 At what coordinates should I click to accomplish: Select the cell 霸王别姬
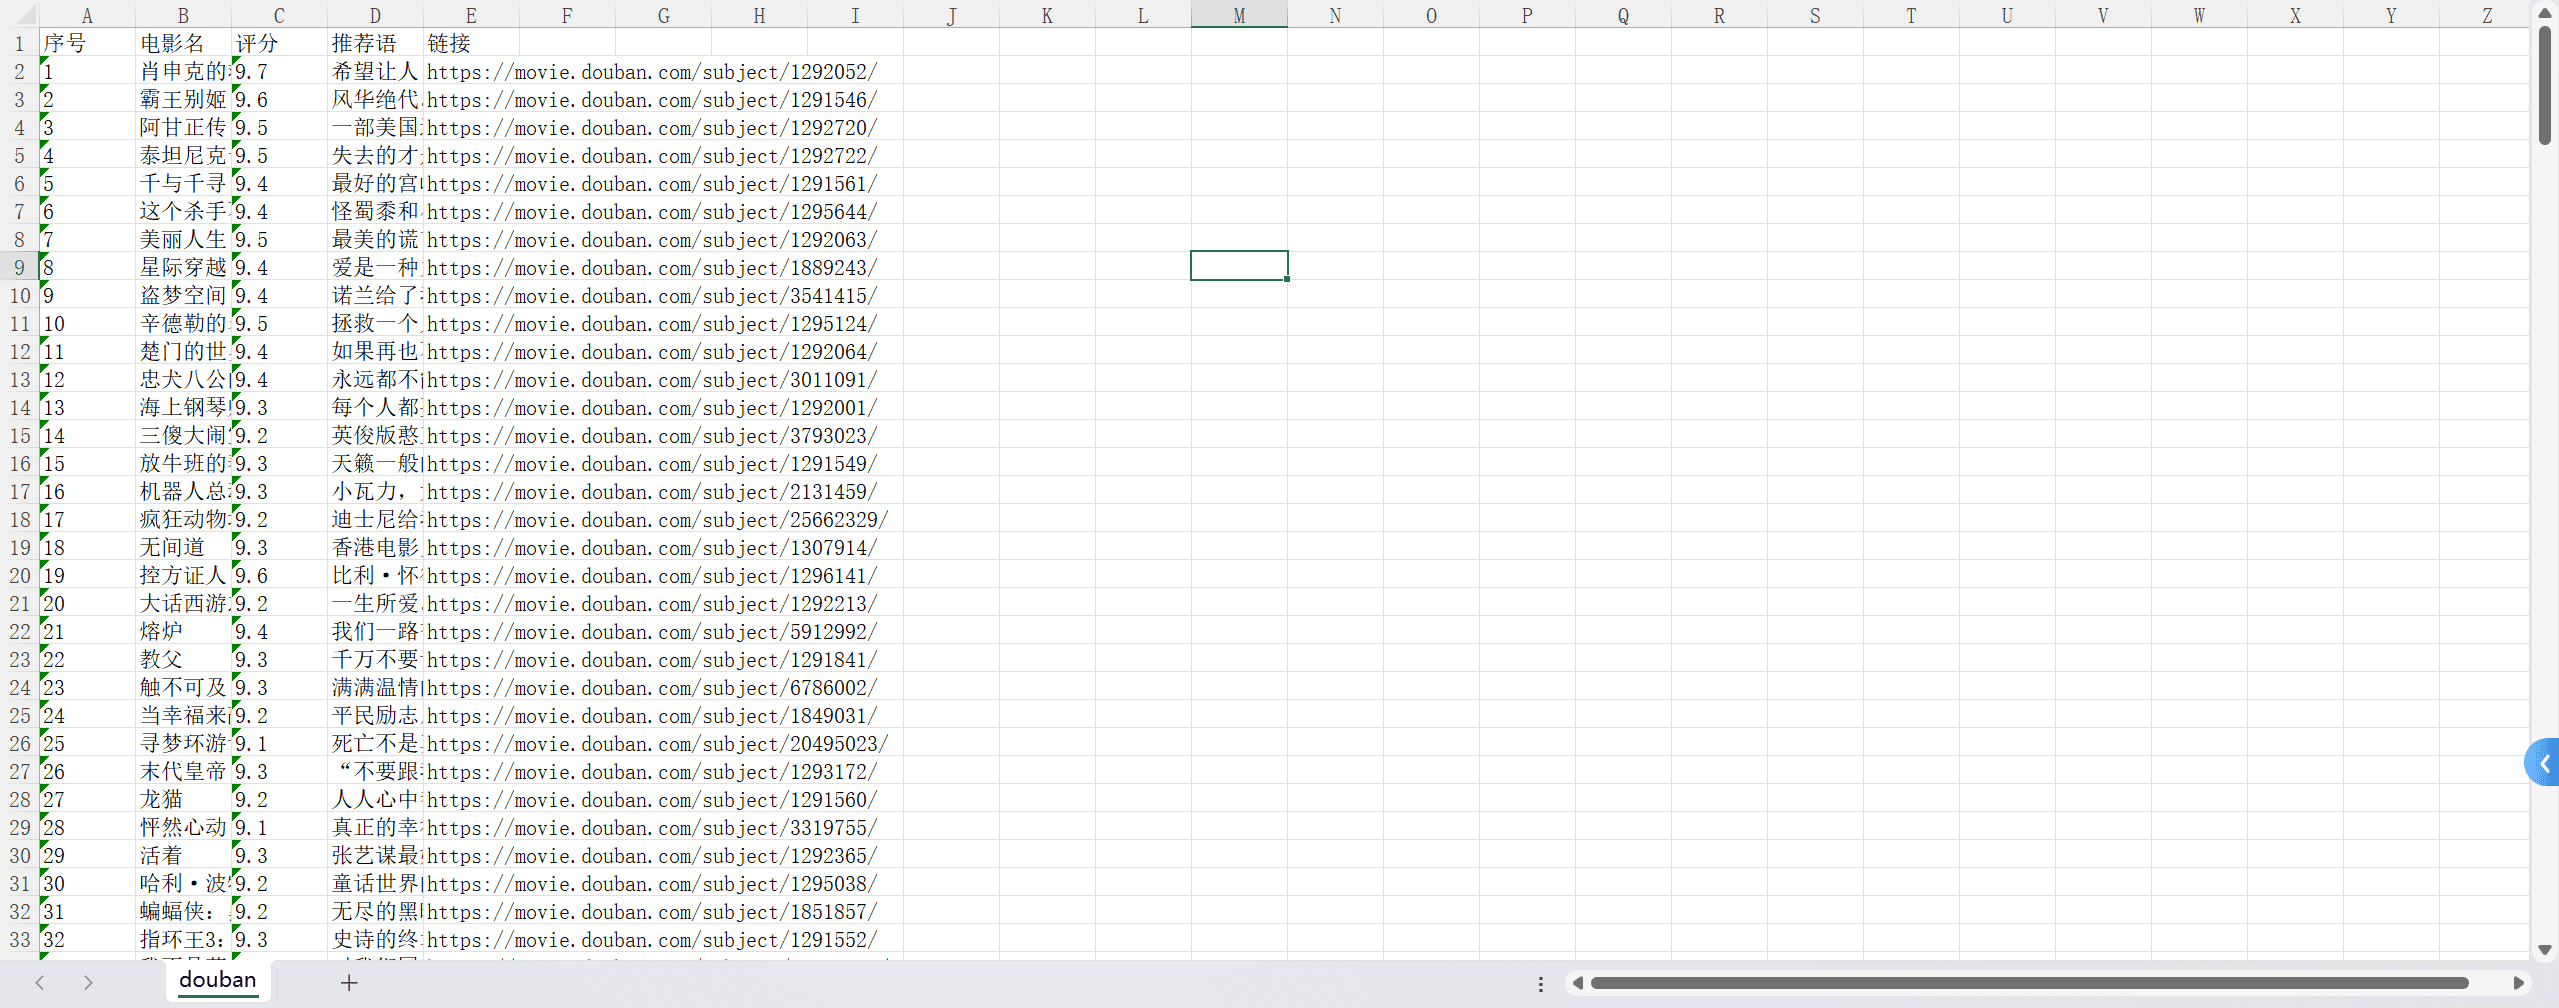point(183,99)
